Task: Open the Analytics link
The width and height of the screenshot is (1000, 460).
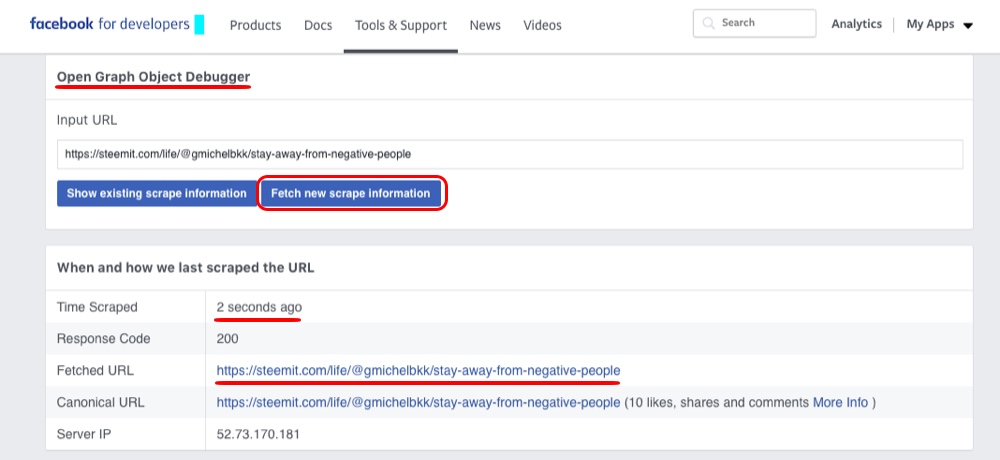Action: pos(857,24)
